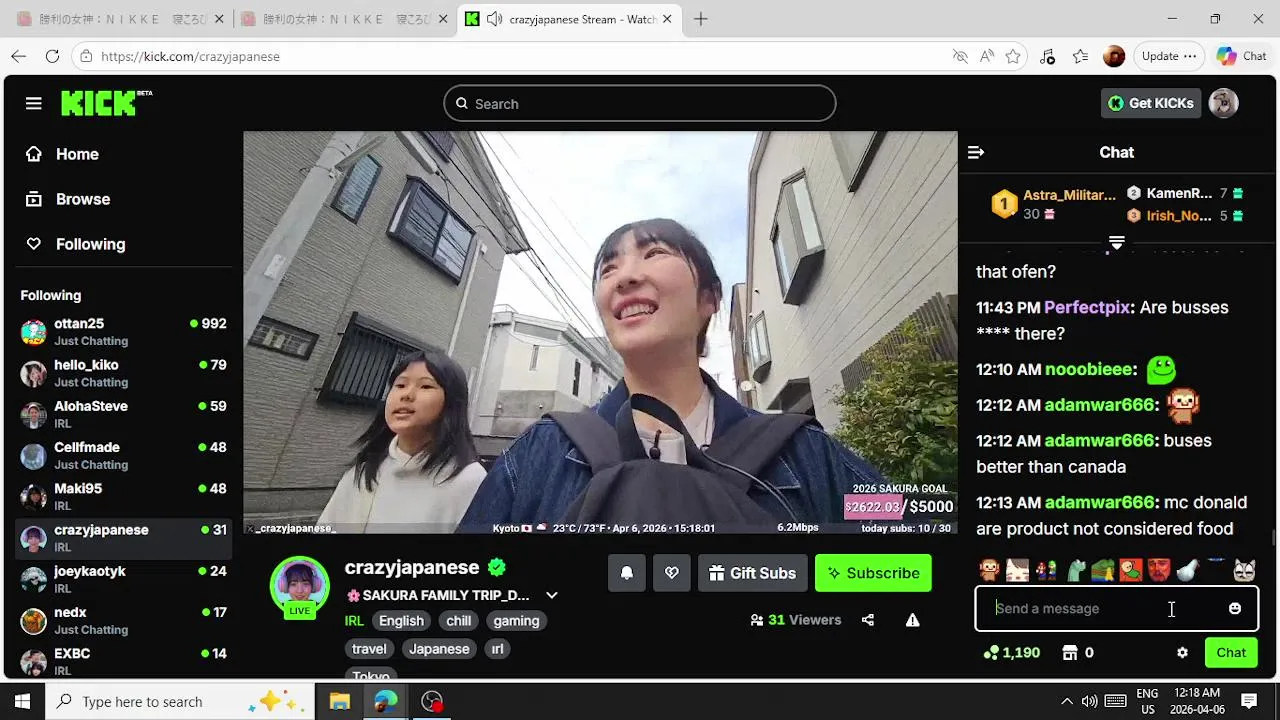Open File Explorer from taskbar
Image resolution: width=1280 pixels, height=720 pixels.
(339, 701)
